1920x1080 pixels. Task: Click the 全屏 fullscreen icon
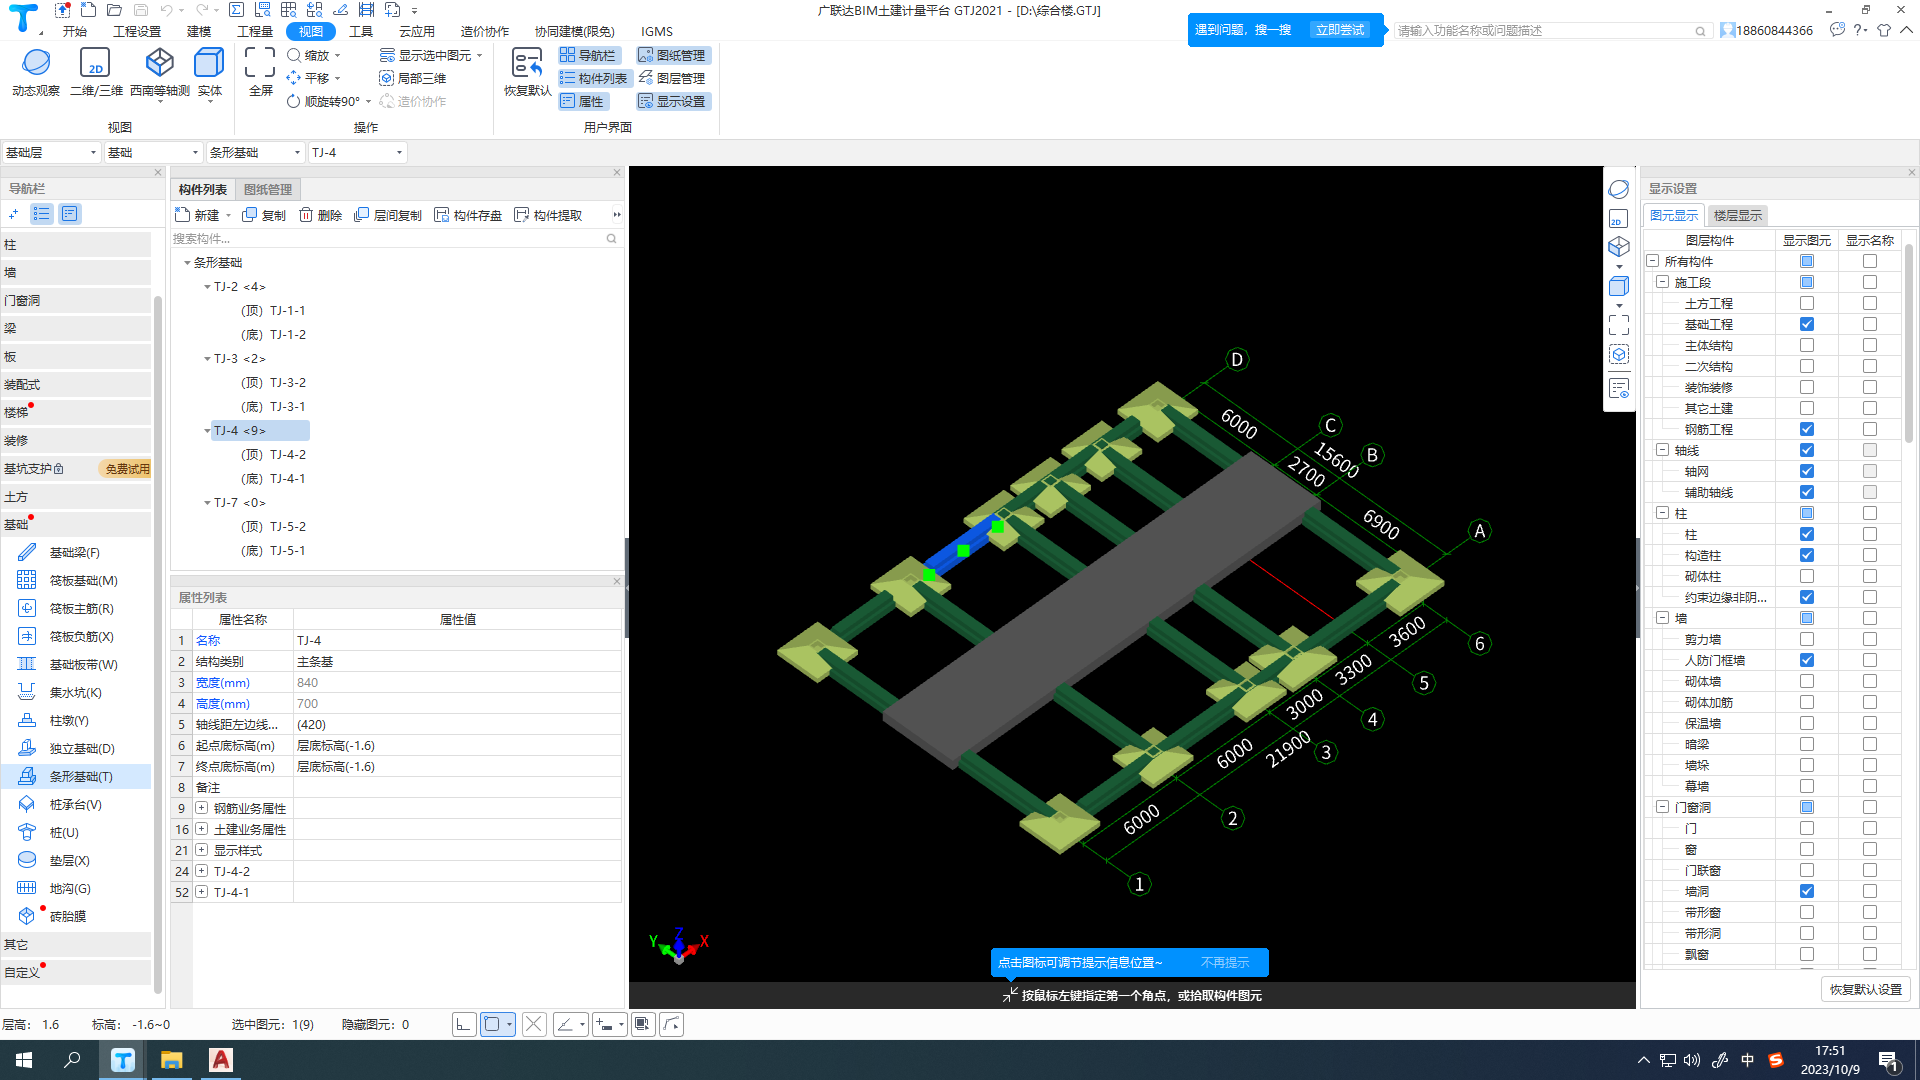tap(260, 64)
